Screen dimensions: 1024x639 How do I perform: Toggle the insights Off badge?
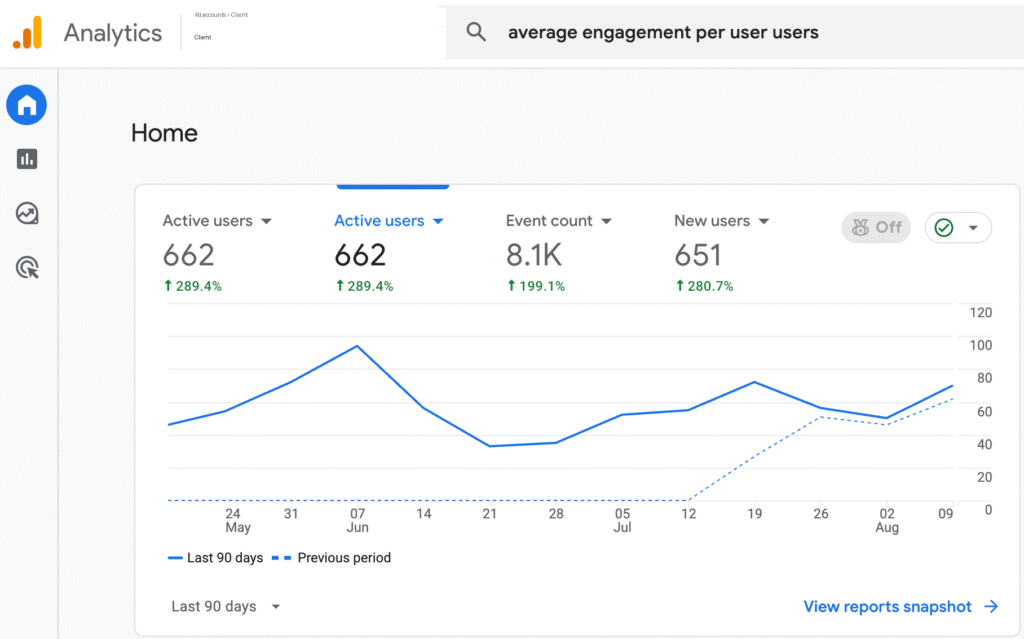(x=876, y=227)
